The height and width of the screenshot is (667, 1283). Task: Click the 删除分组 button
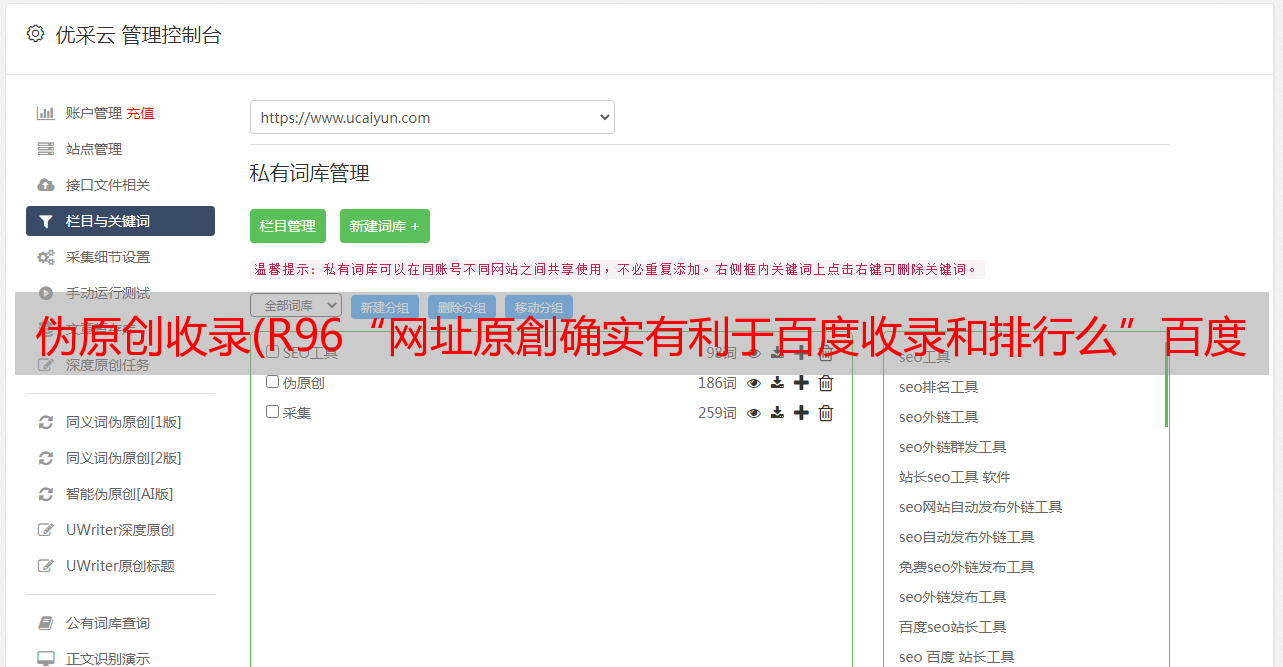tap(462, 308)
